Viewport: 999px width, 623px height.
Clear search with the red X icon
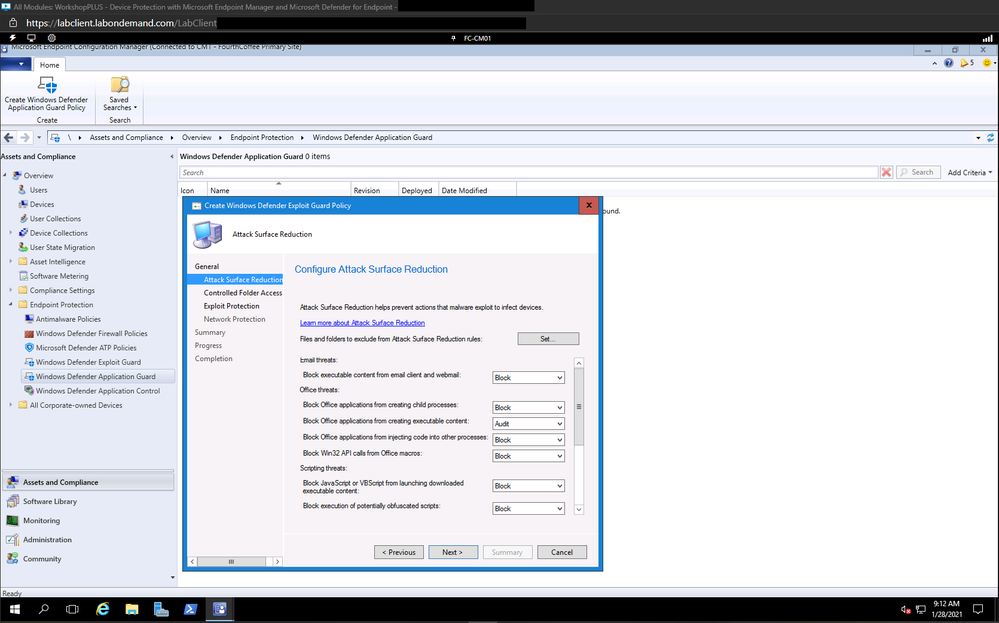tap(886, 173)
